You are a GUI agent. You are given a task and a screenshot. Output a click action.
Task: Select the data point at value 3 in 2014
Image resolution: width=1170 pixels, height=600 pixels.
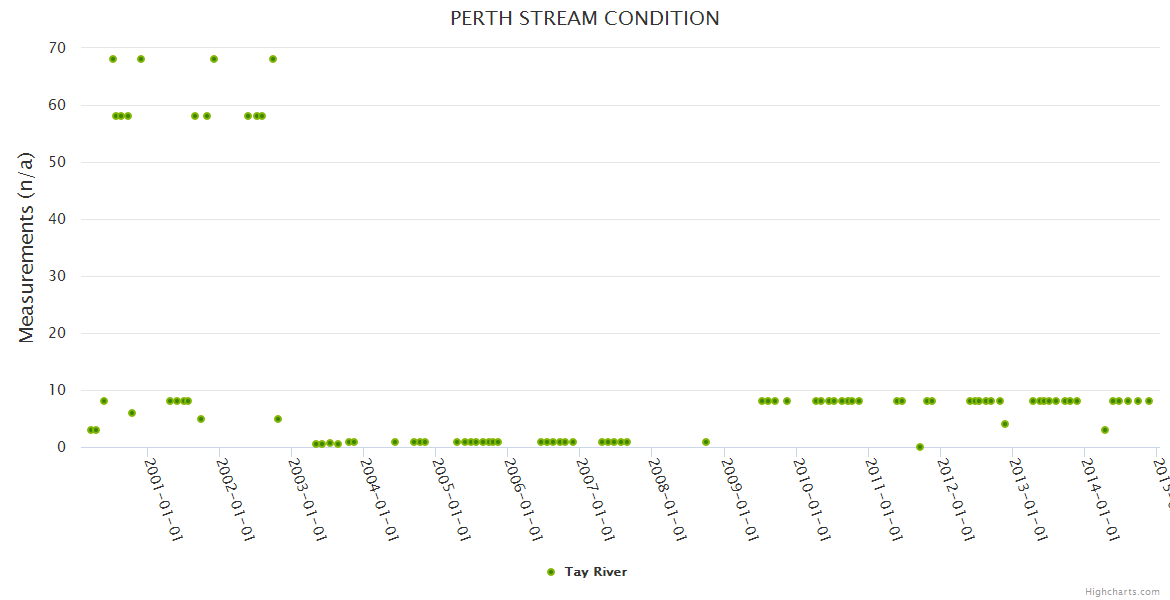point(1105,430)
